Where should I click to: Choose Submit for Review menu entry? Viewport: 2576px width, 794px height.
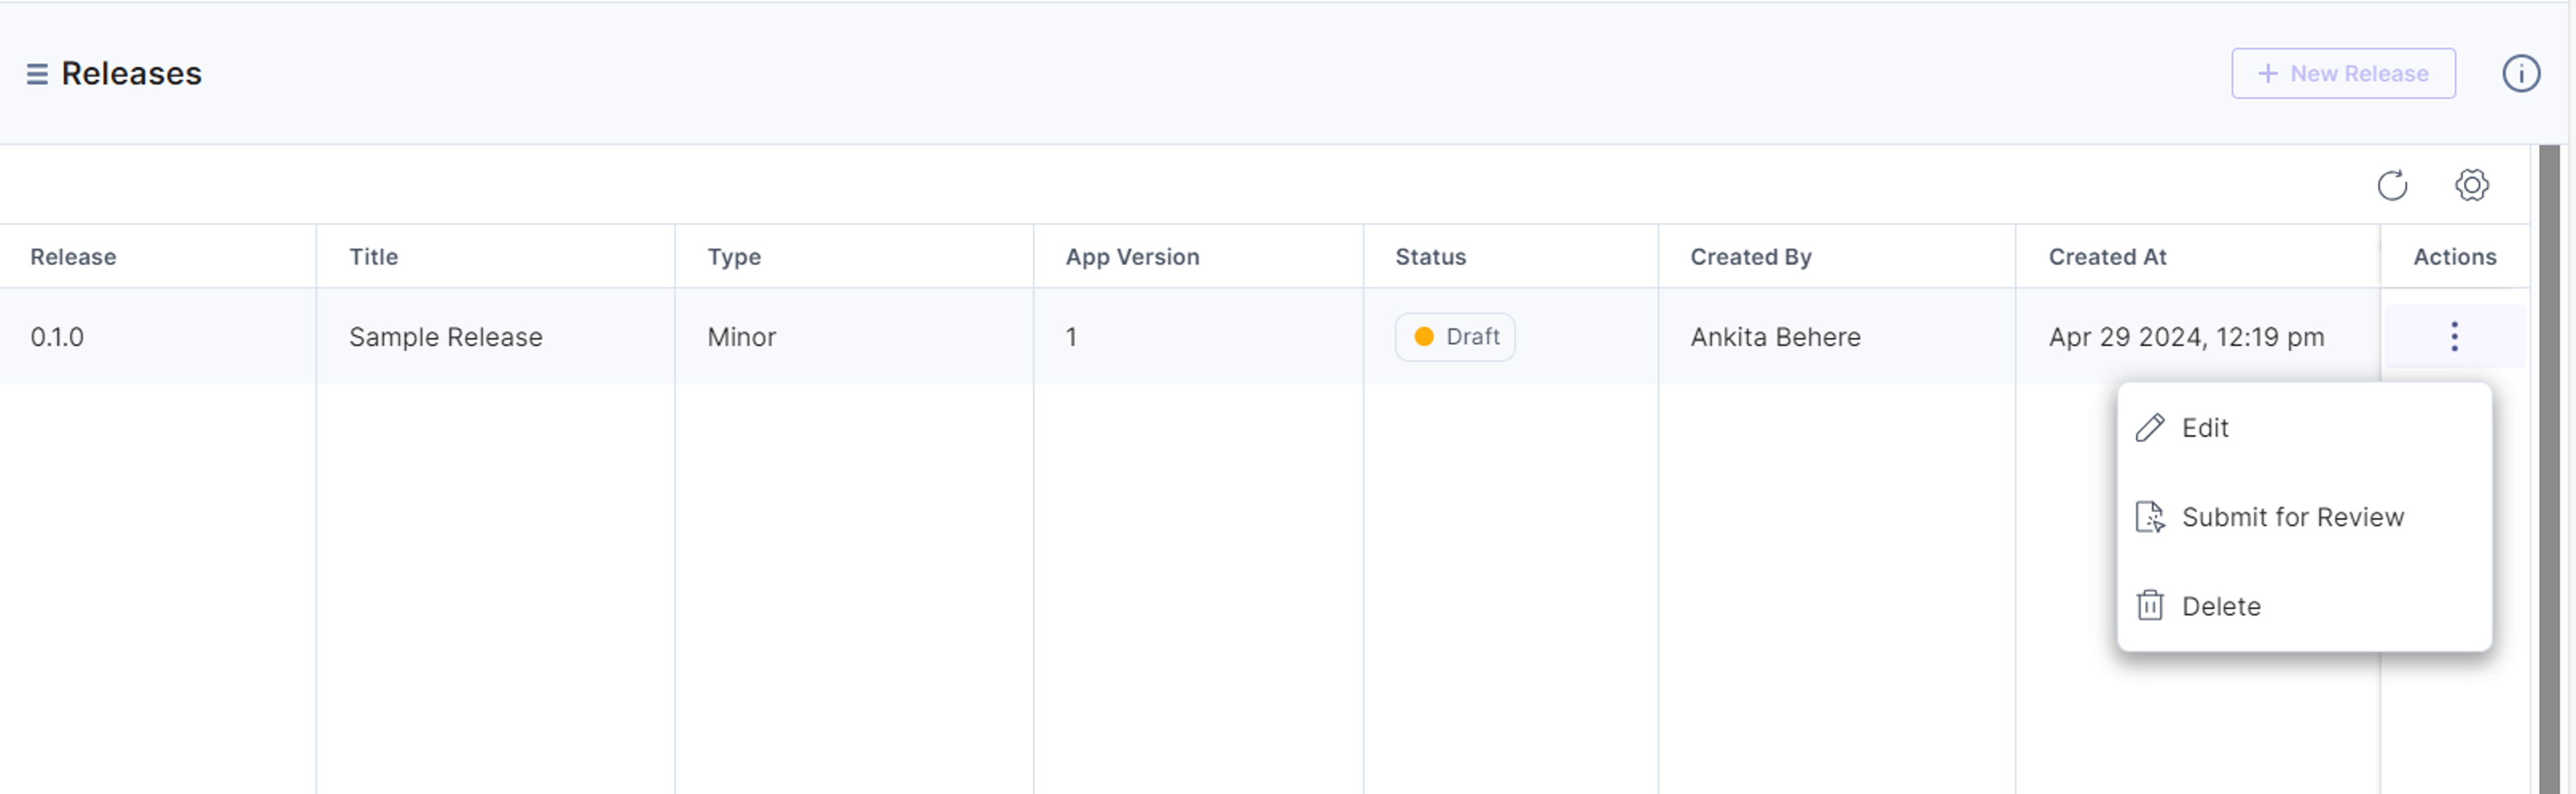[x=2304, y=517]
